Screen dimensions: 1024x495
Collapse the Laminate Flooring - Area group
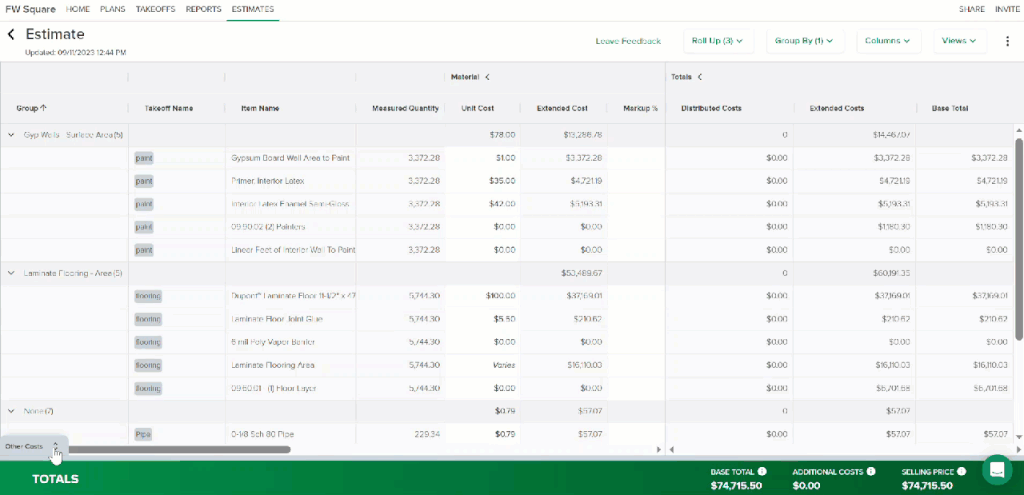tap(11, 272)
